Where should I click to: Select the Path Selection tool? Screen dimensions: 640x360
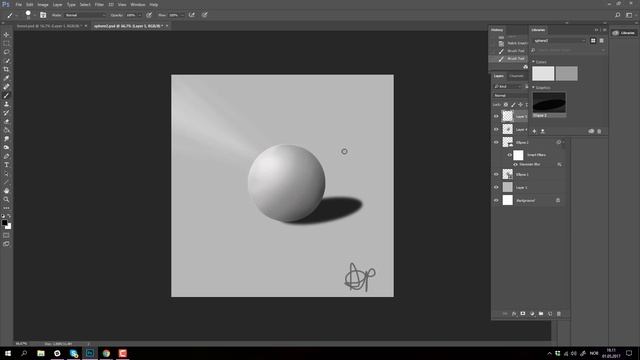point(6,173)
